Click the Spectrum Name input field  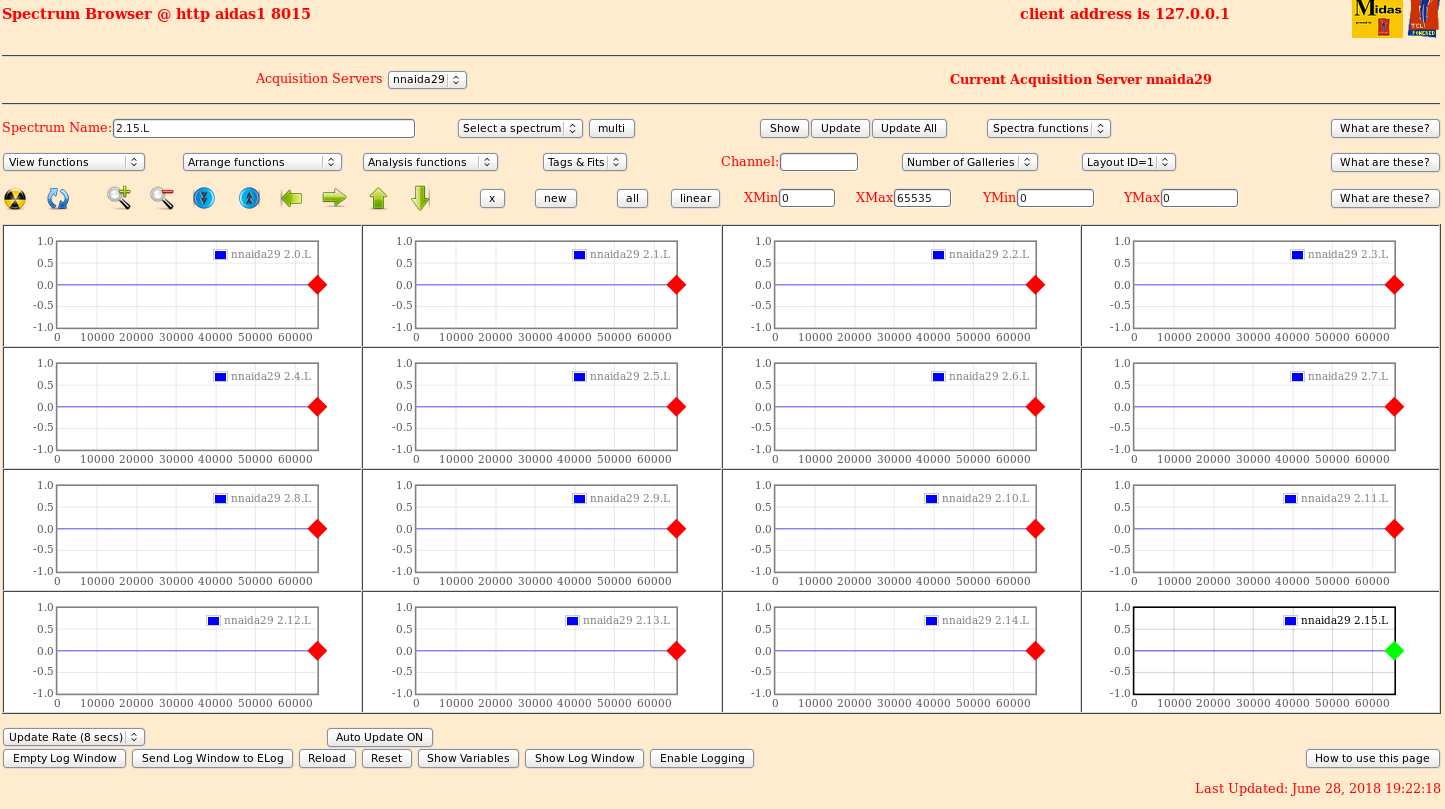[x=263, y=128]
